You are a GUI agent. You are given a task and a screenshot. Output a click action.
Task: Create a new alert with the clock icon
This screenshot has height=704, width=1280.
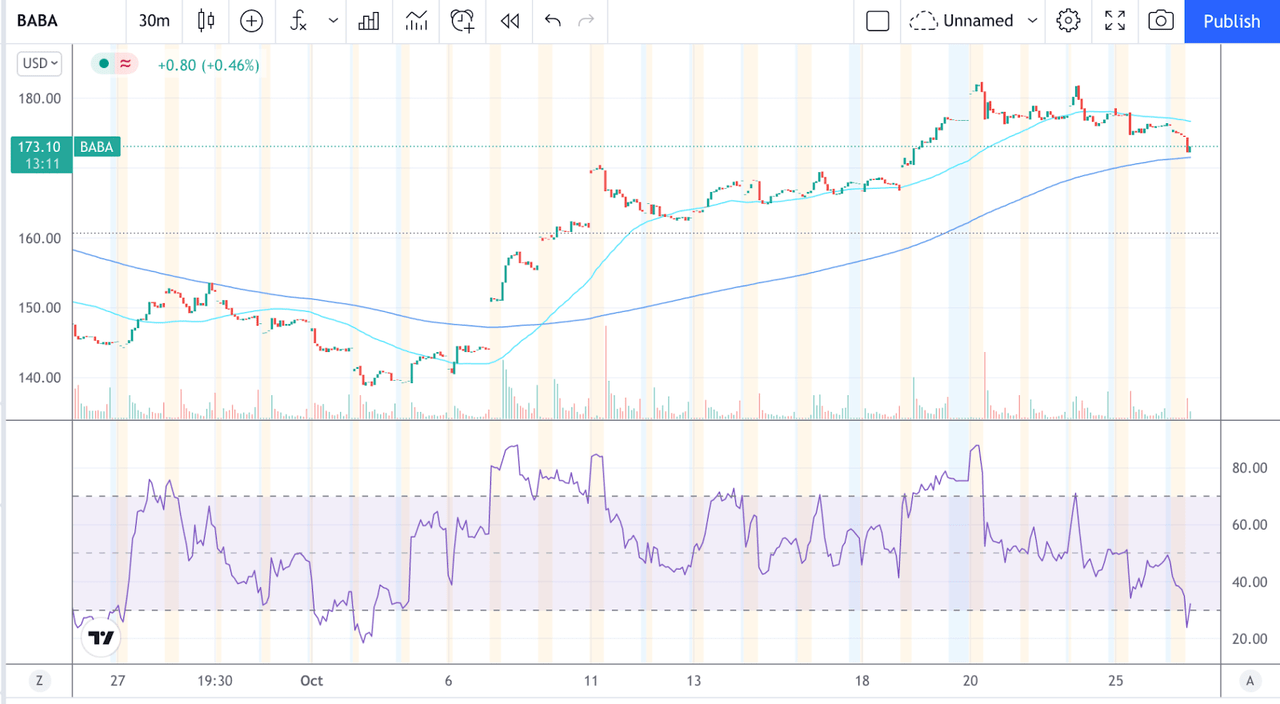pyautogui.click(x=462, y=20)
